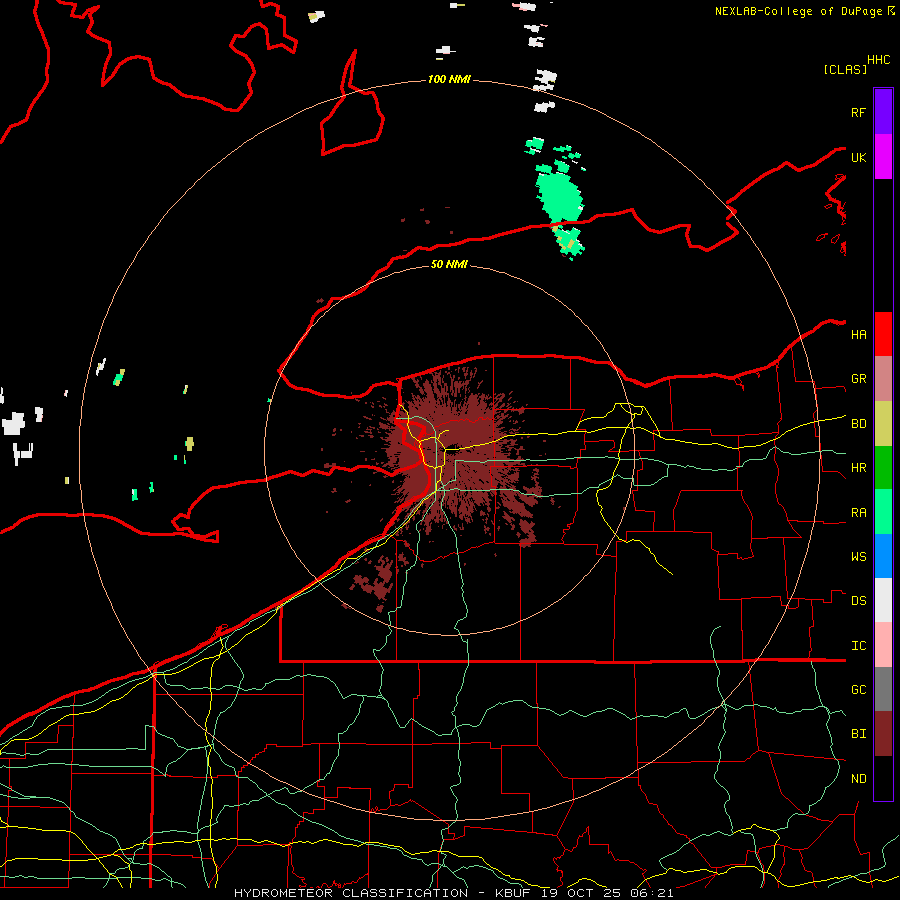Image resolution: width=900 pixels, height=900 pixels.
Task: Click the BD legend label
Action: click(858, 424)
